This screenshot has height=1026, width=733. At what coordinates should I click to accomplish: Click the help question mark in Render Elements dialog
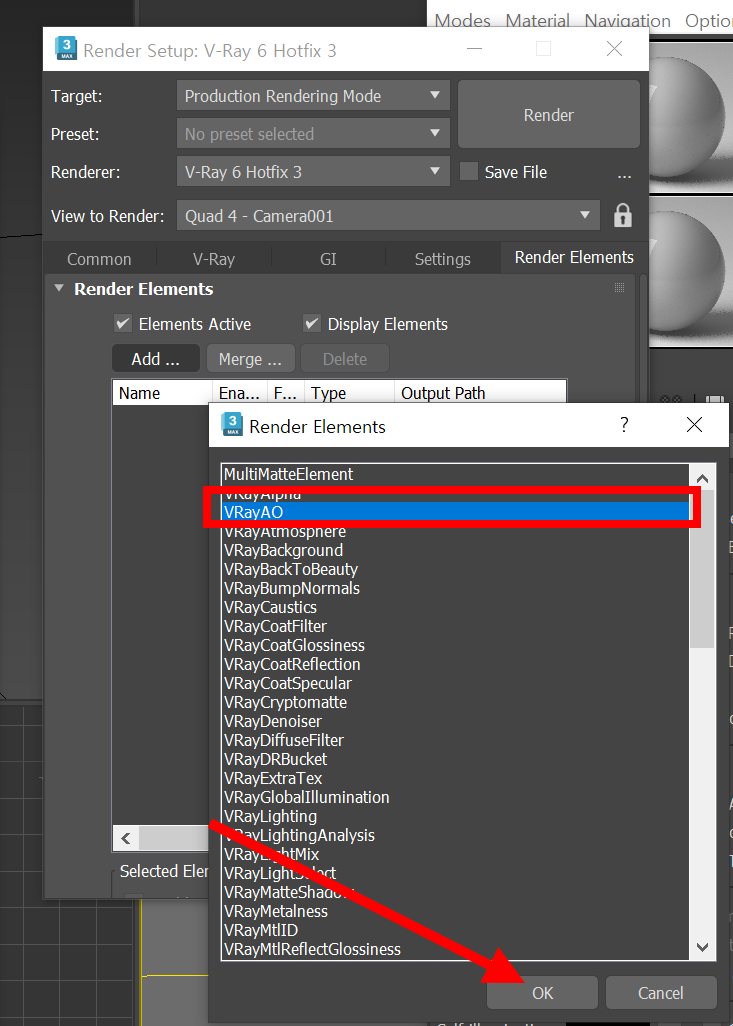pos(624,425)
